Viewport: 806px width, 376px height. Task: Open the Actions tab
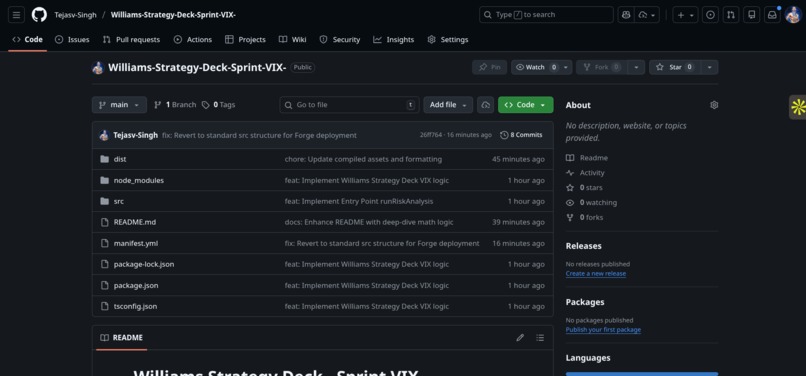click(x=193, y=40)
